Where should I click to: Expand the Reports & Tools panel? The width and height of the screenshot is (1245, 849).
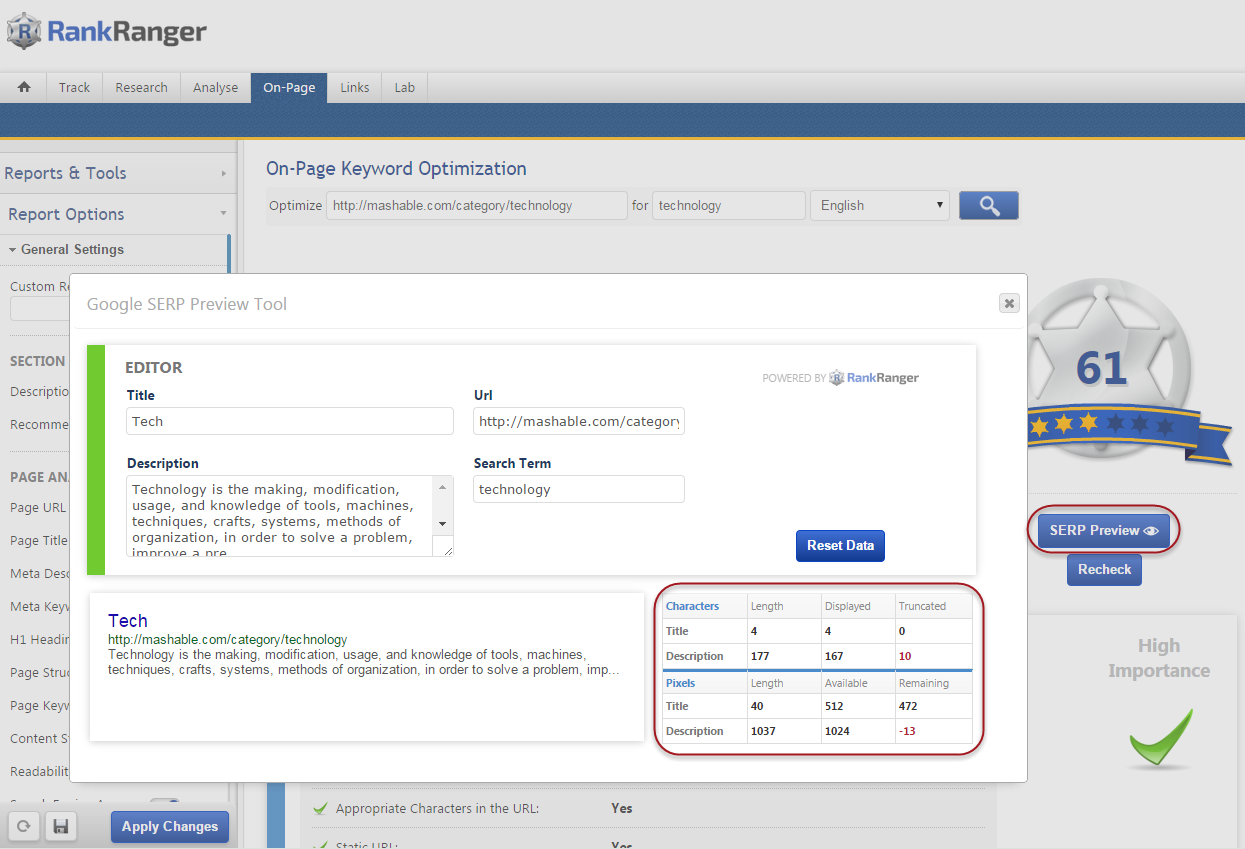click(115, 173)
